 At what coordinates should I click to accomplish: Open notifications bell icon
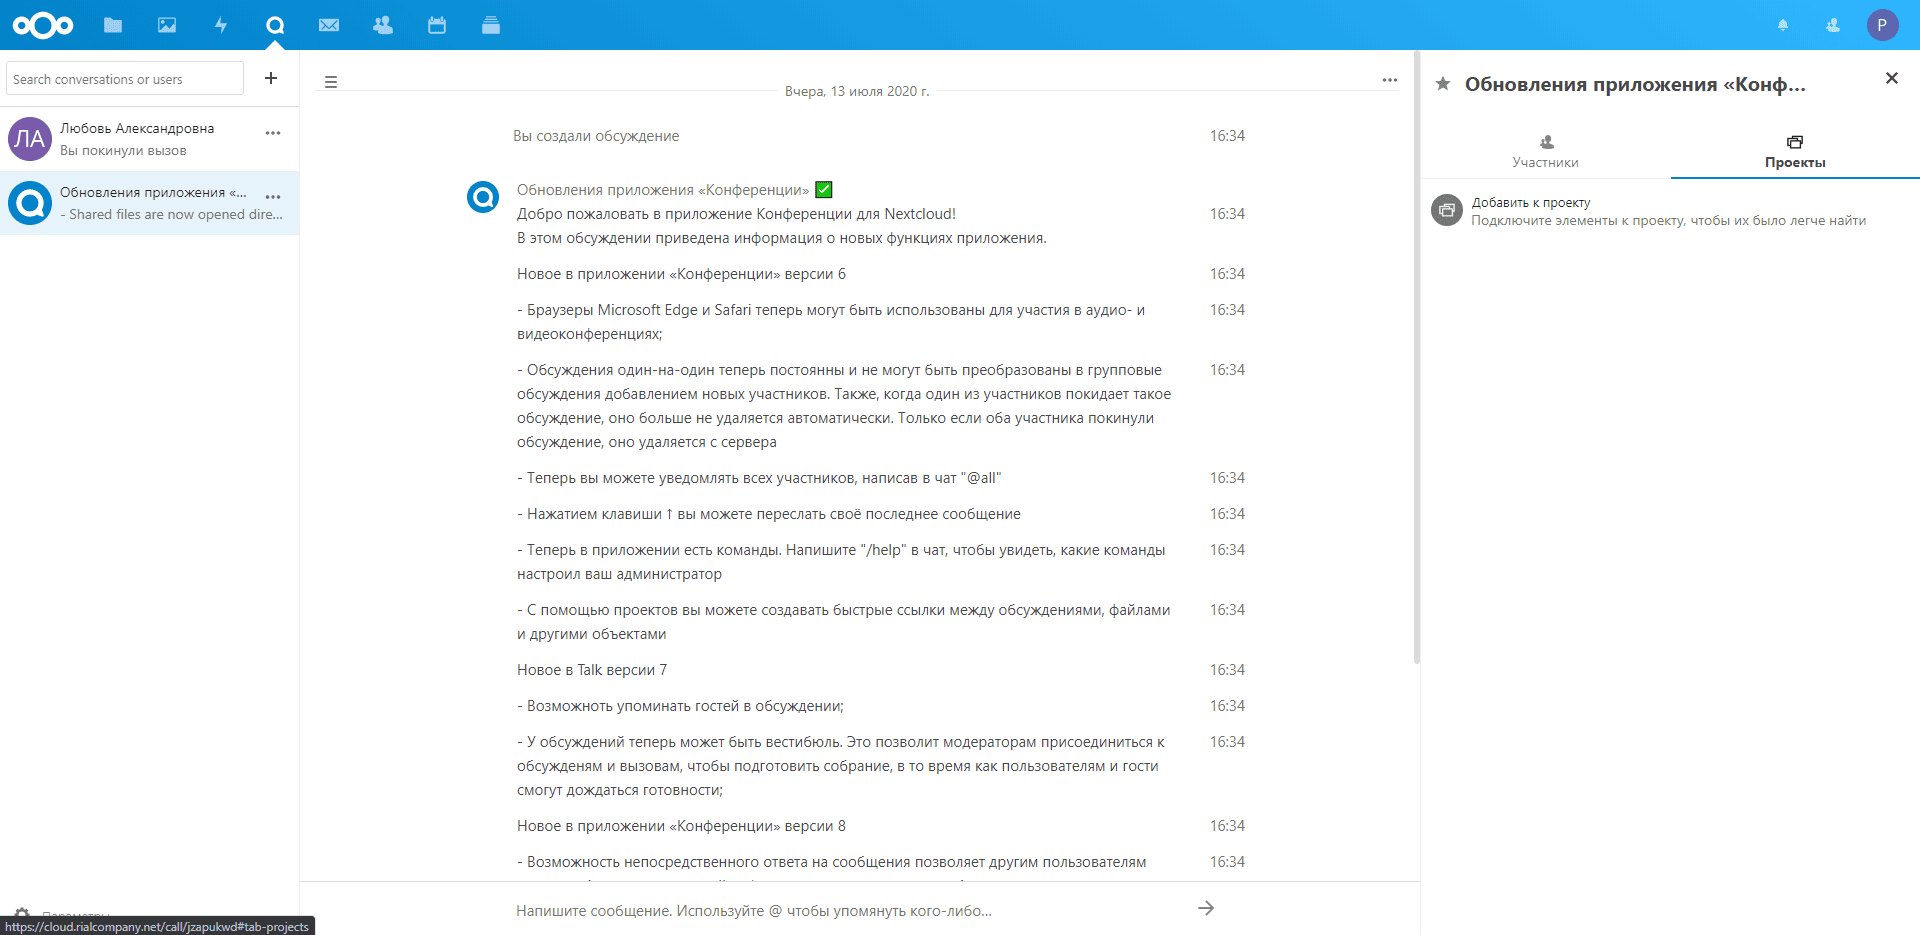point(1783,25)
